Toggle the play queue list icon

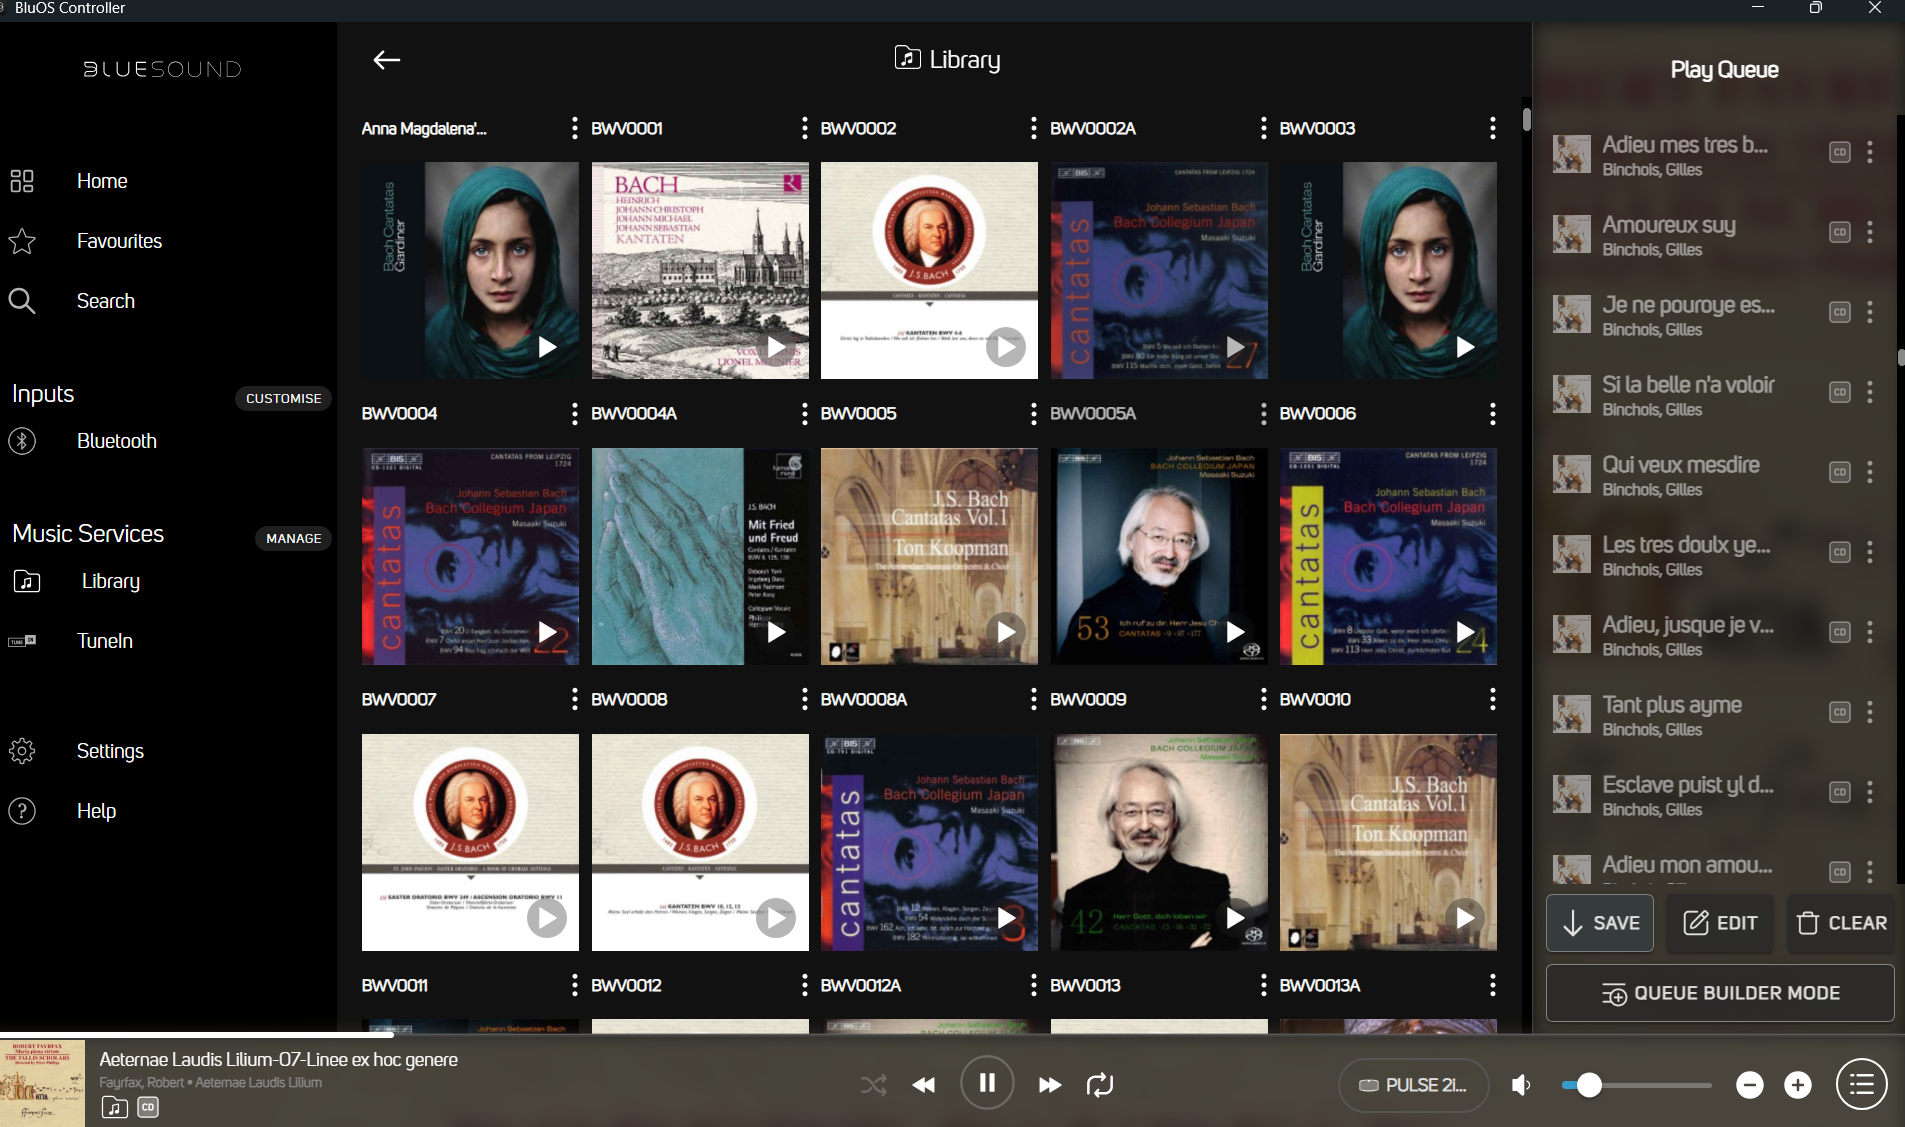pos(1861,1085)
